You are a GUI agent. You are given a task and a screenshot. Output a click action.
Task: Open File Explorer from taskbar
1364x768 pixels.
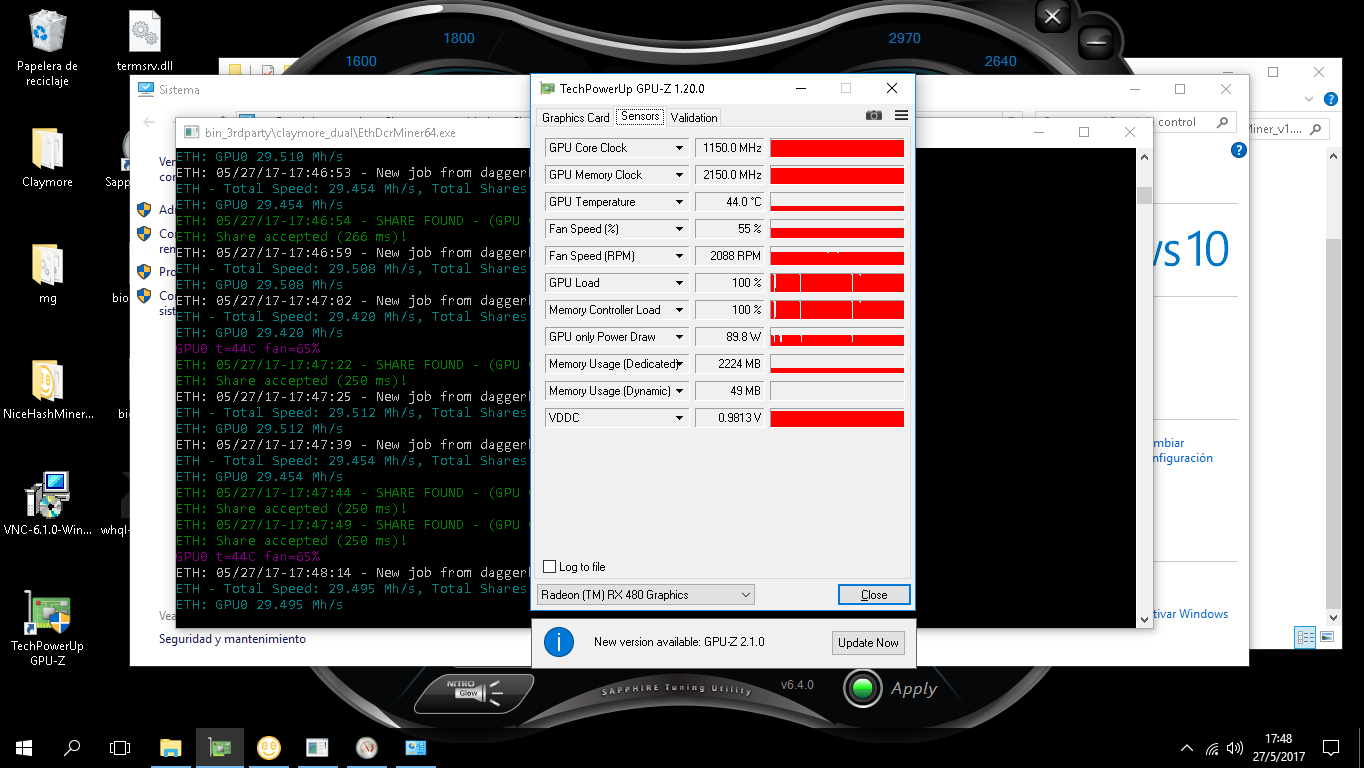pyautogui.click(x=171, y=747)
